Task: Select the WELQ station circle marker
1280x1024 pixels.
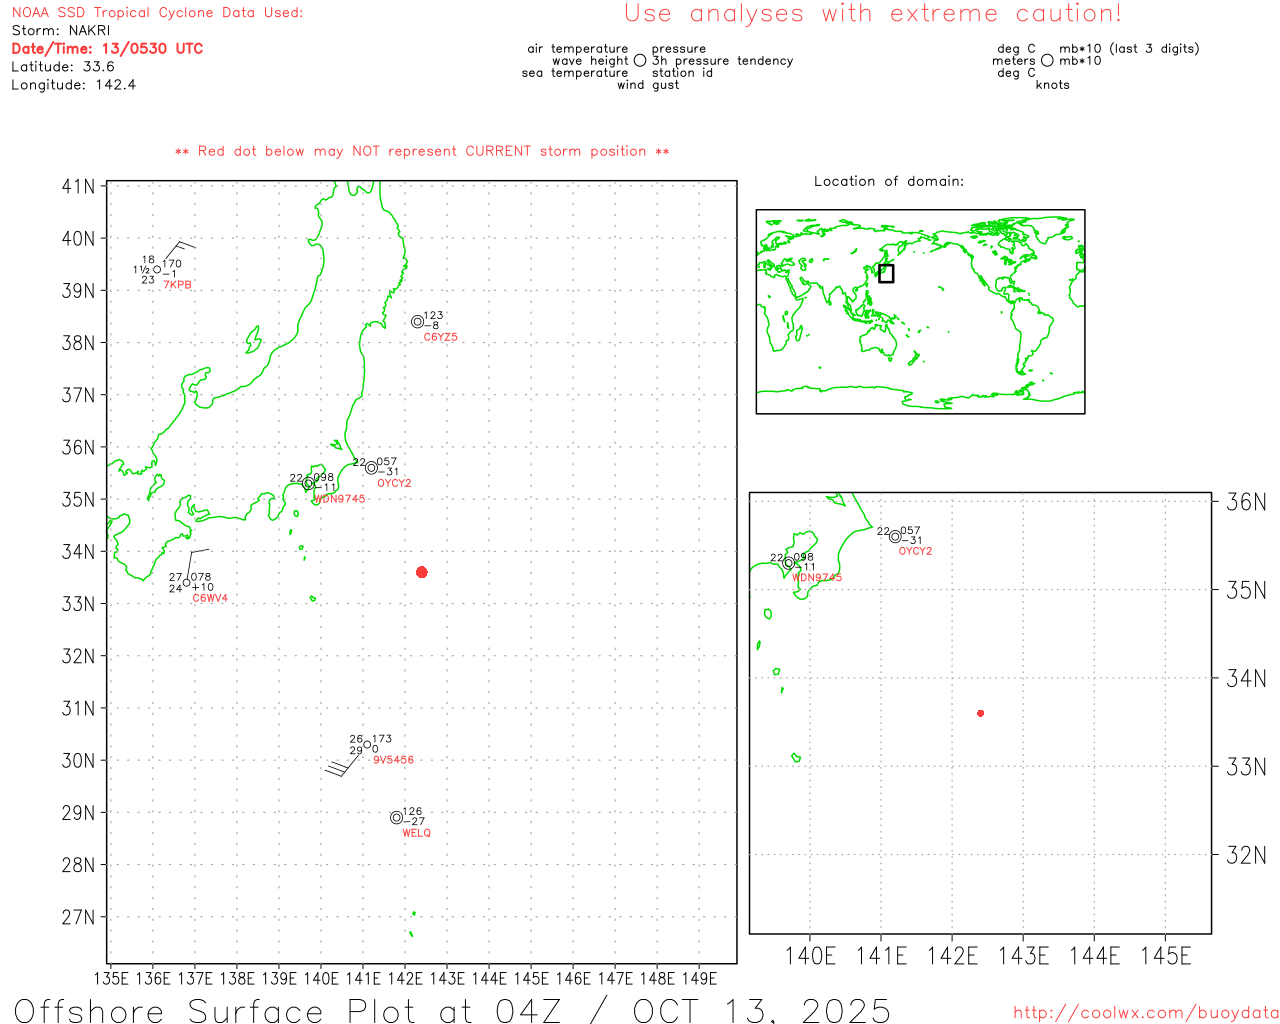Action: (397, 817)
